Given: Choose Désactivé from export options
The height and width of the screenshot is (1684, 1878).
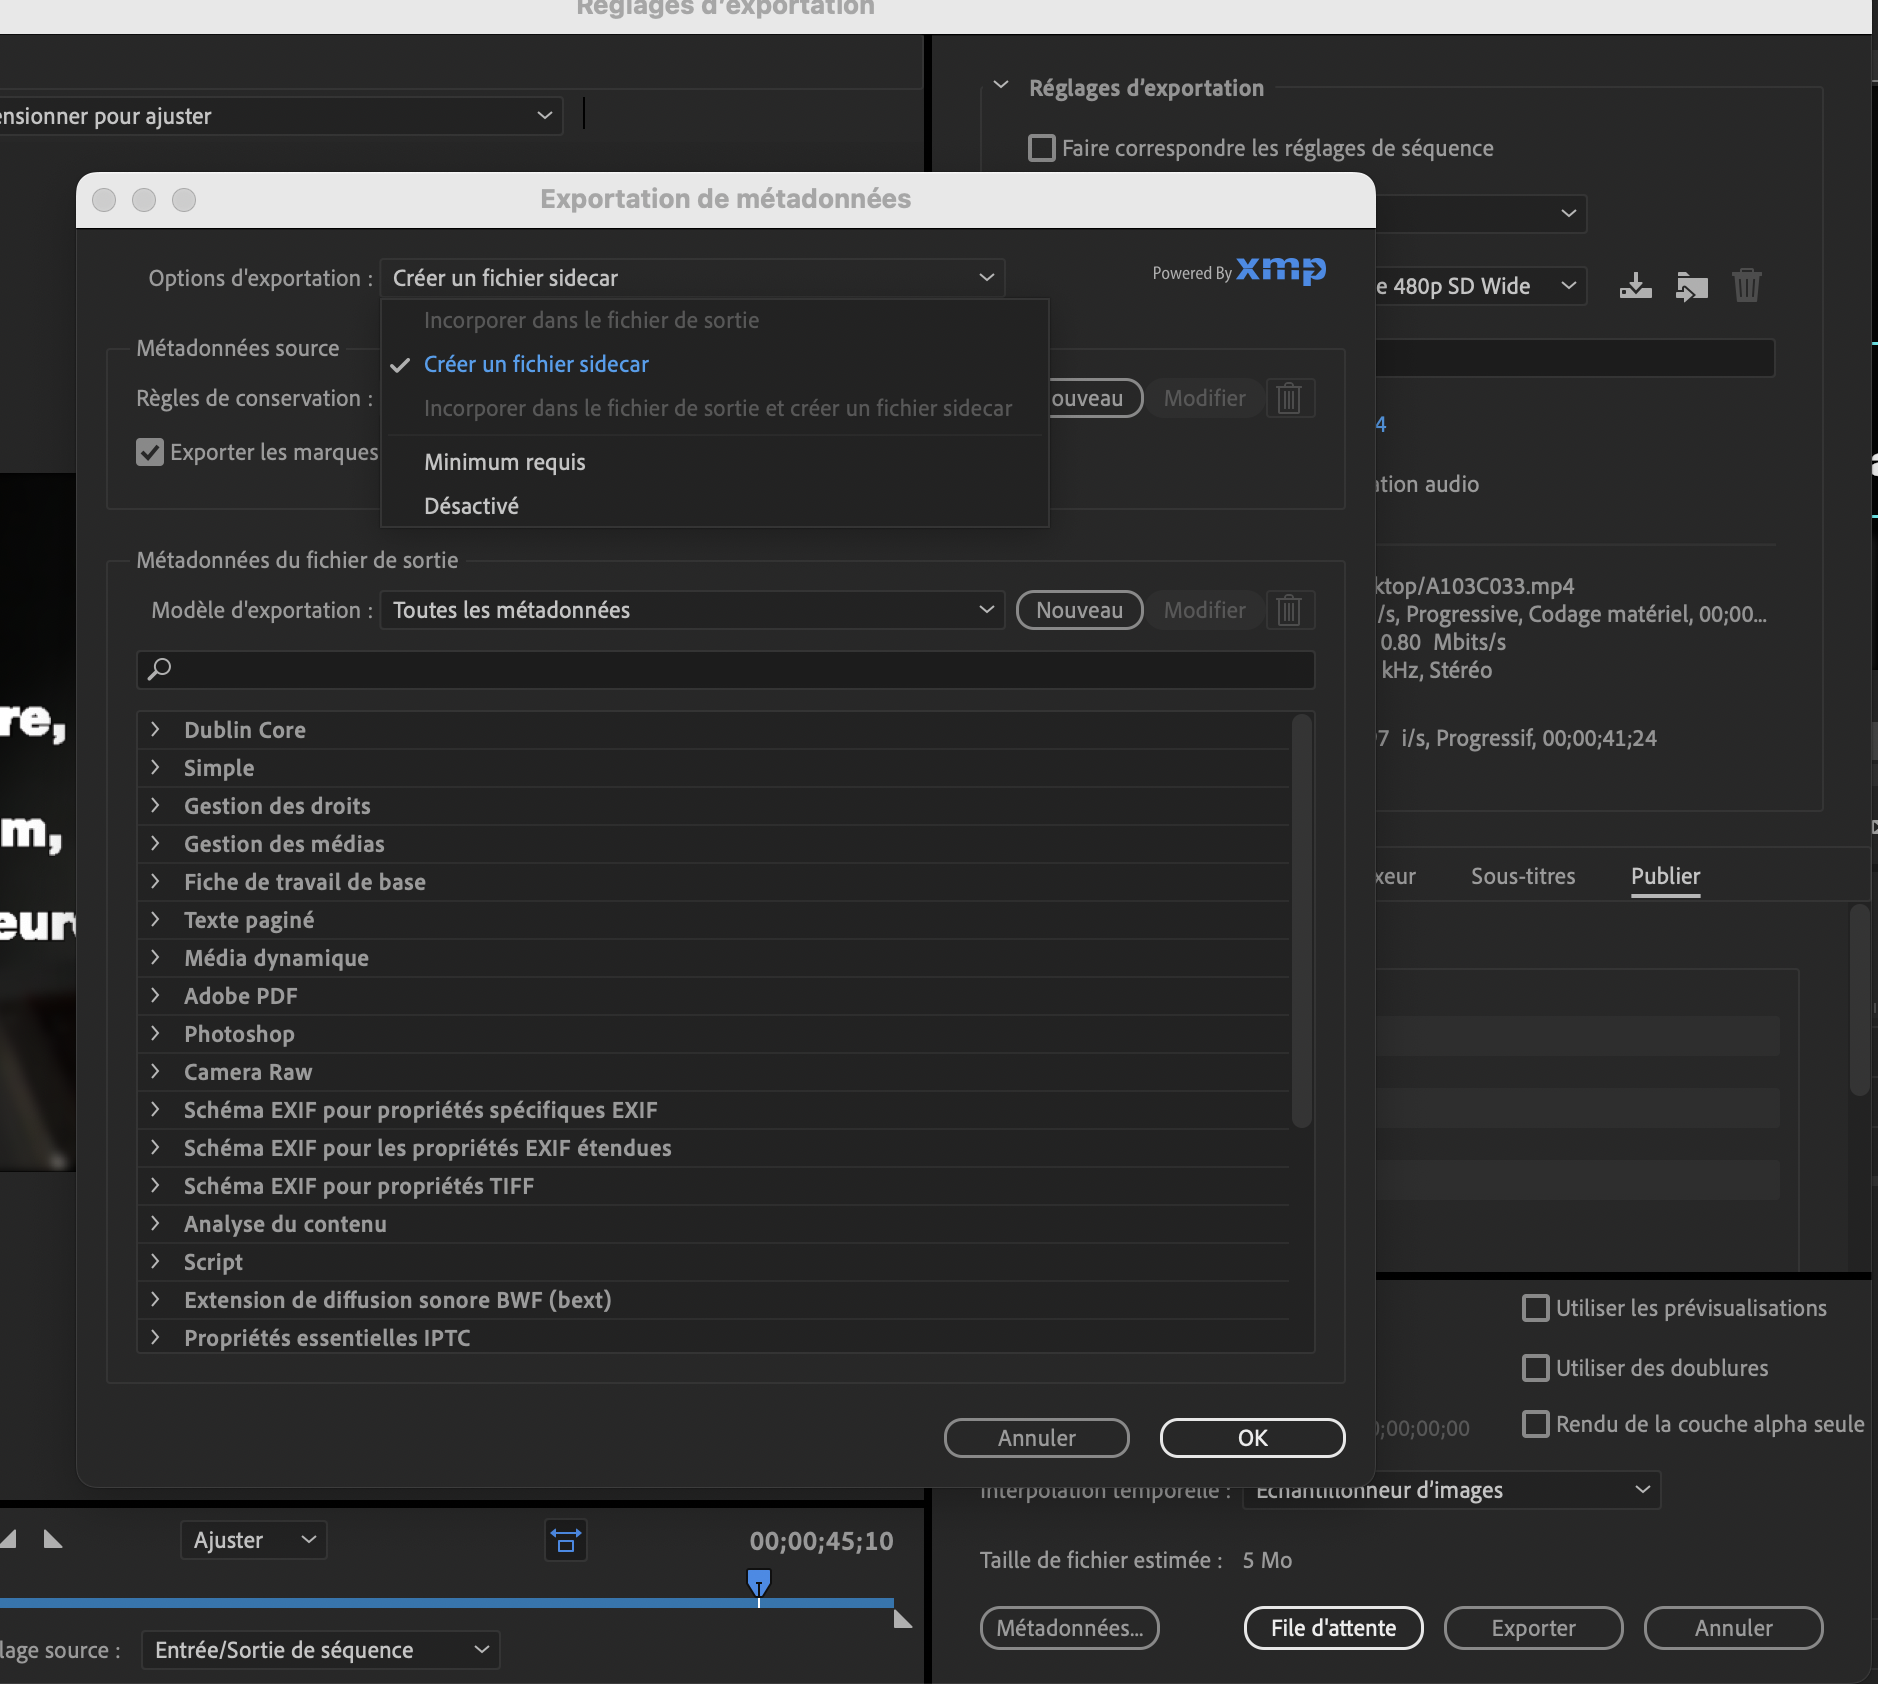Looking at the screenshot, I should 471,506.
